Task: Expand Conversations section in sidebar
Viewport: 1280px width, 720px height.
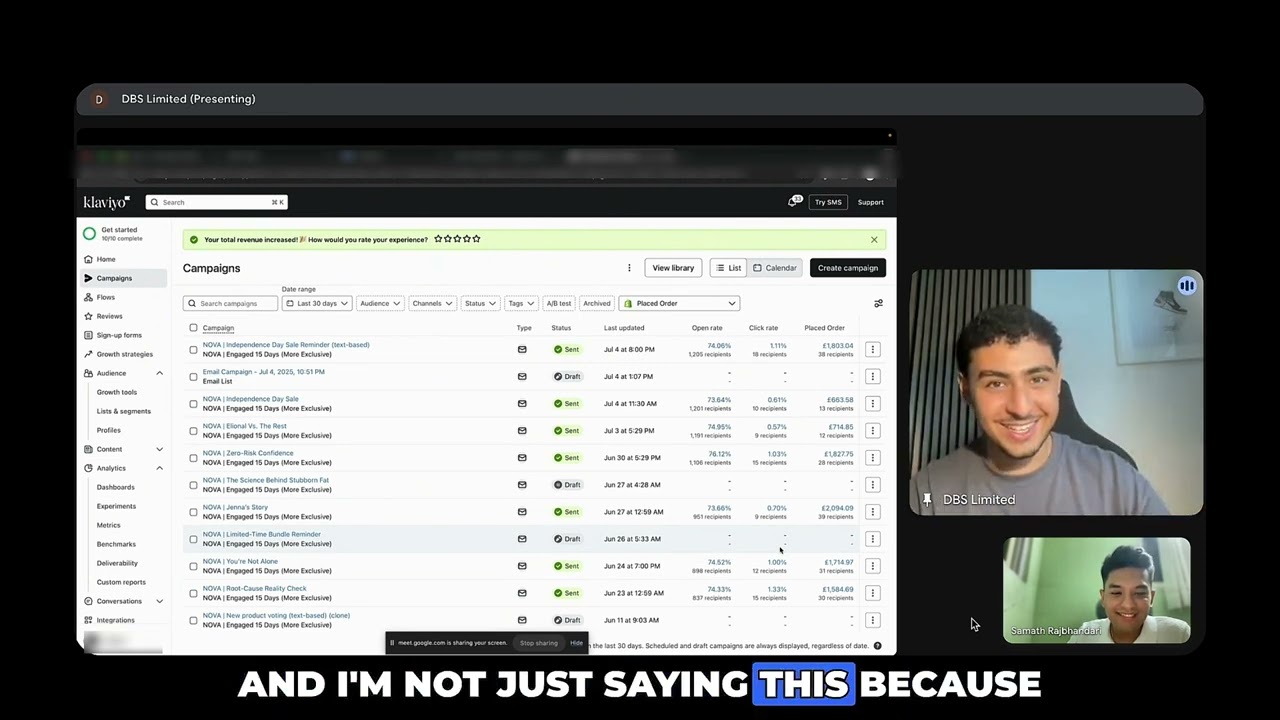Action: click(159, 601)
